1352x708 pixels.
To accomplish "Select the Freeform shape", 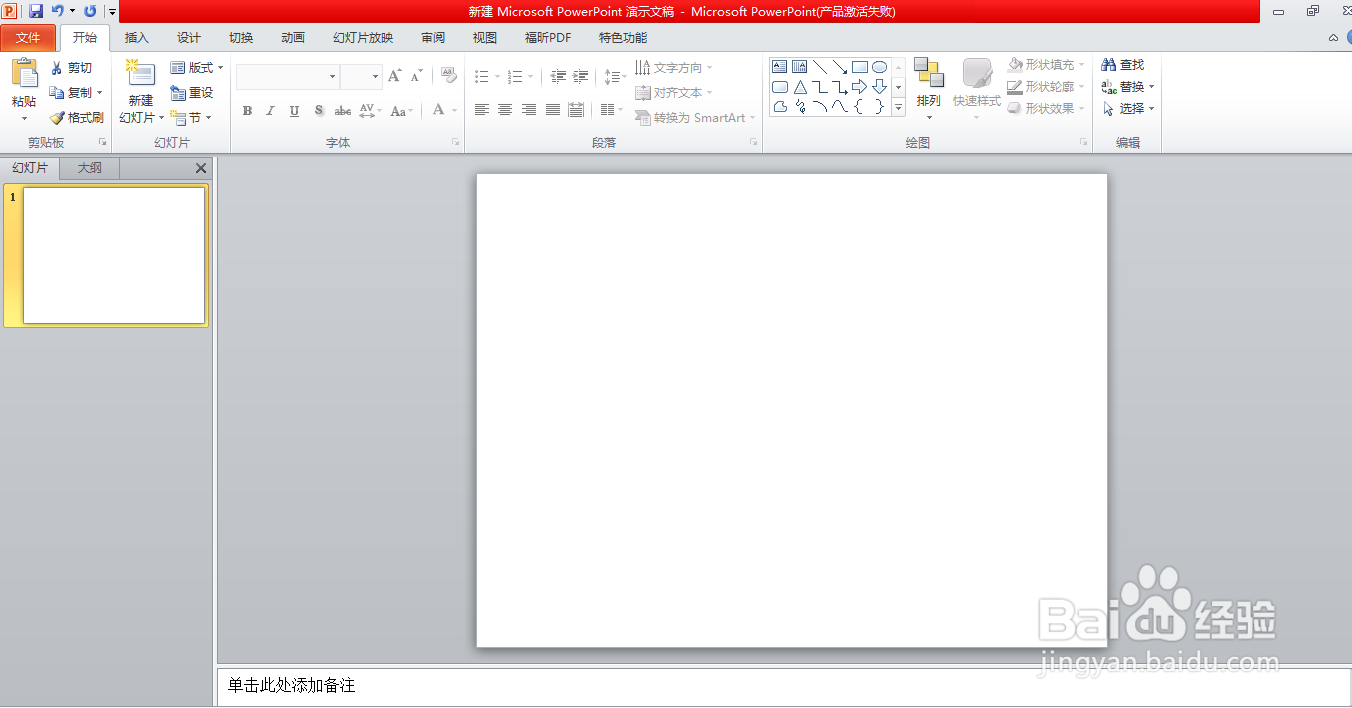I will (780, 107).
